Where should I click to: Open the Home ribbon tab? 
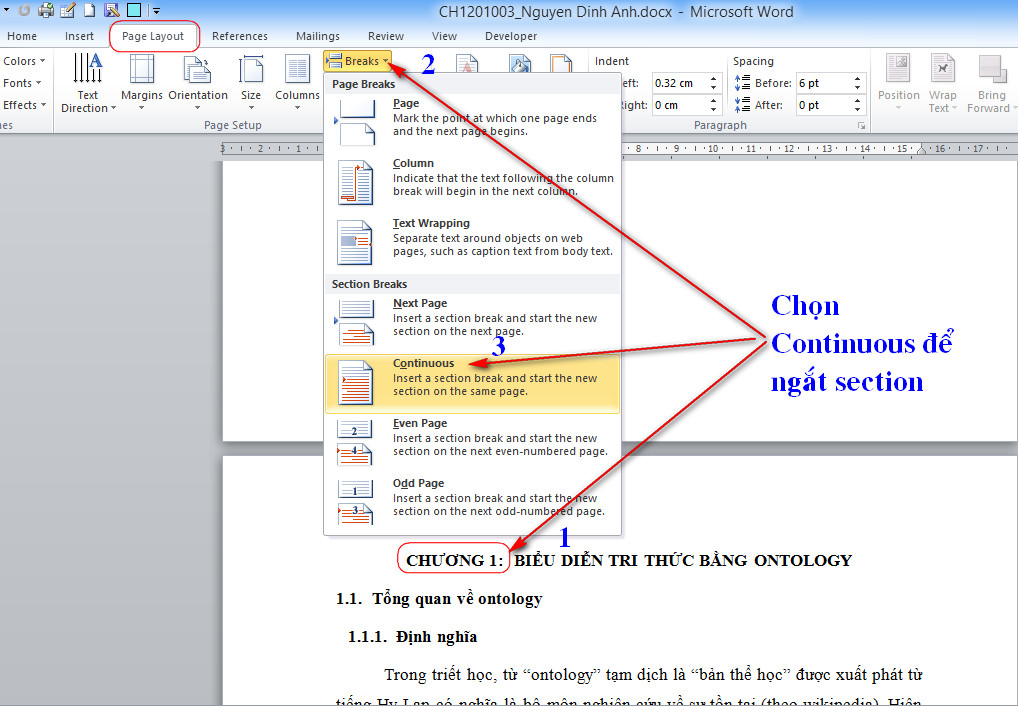[x=22, y=36]
